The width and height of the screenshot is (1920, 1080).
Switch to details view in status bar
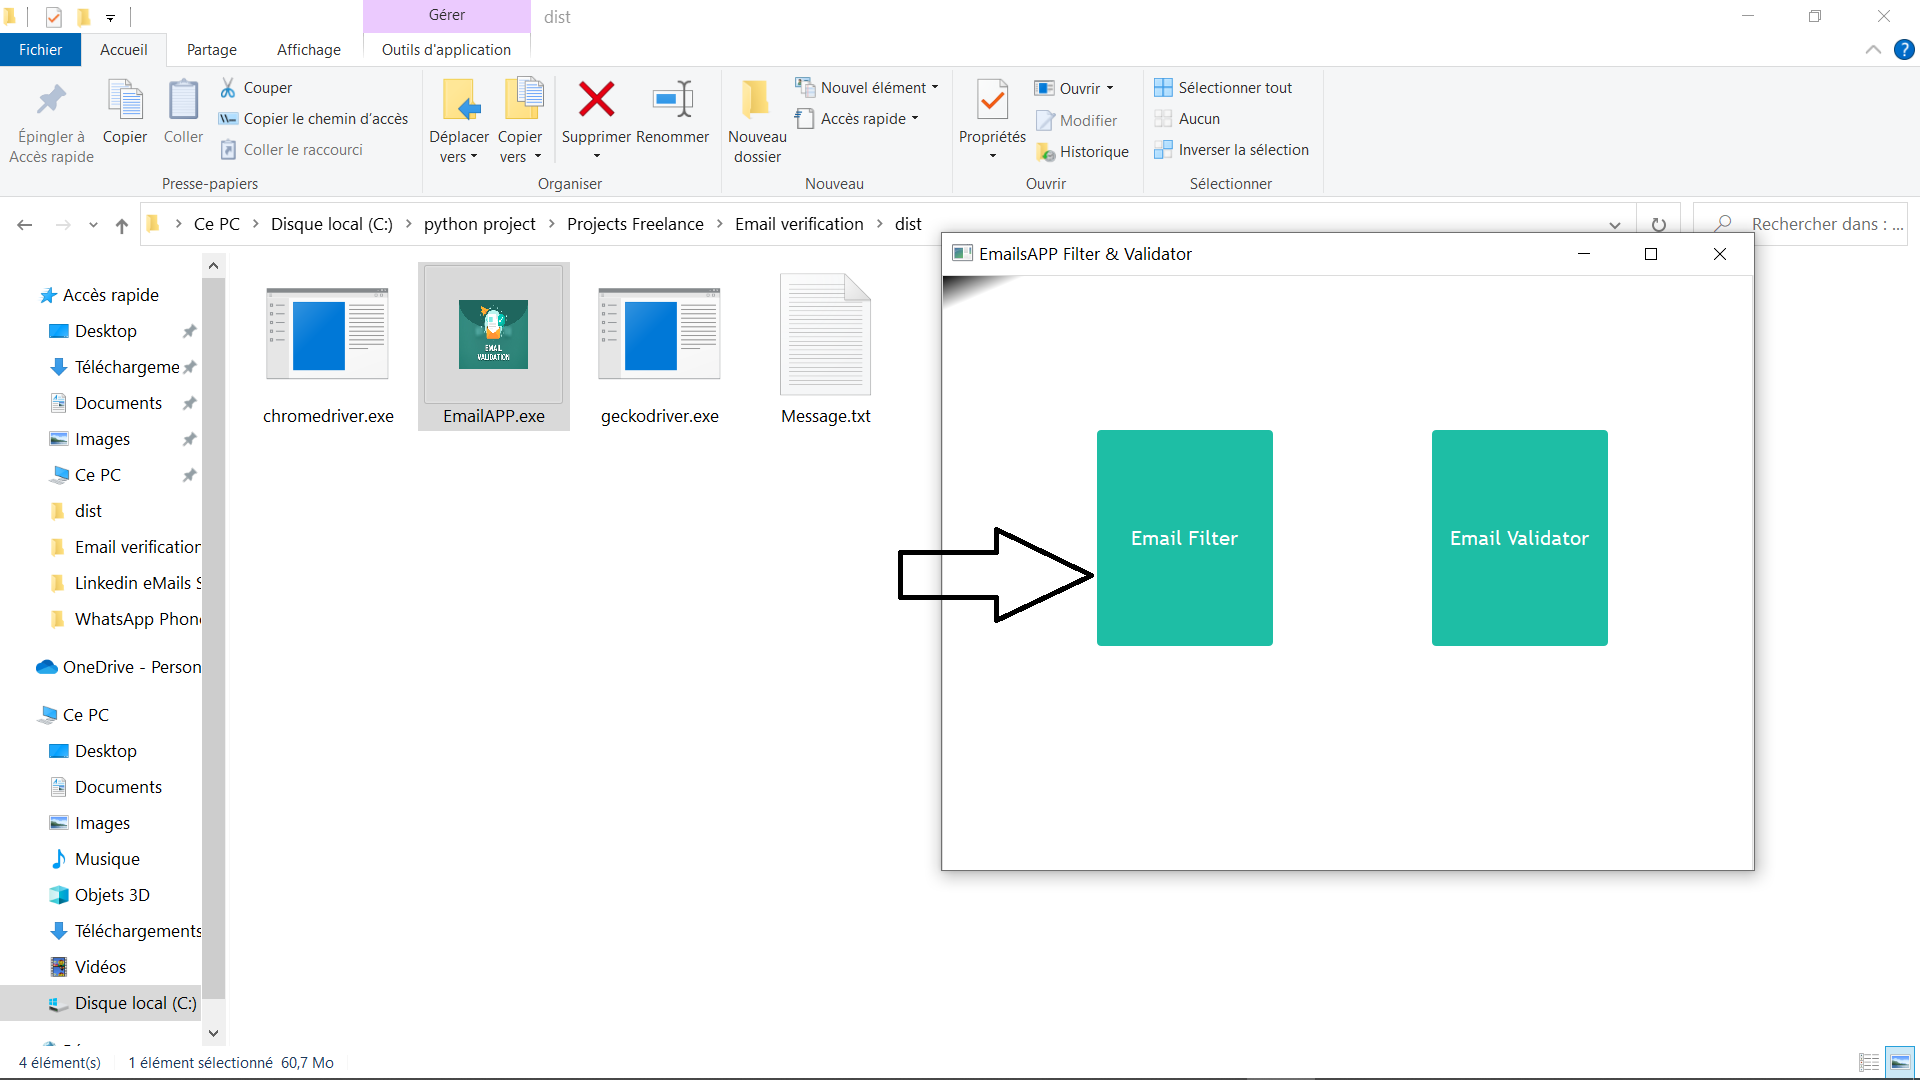tap(1868, 1062)
